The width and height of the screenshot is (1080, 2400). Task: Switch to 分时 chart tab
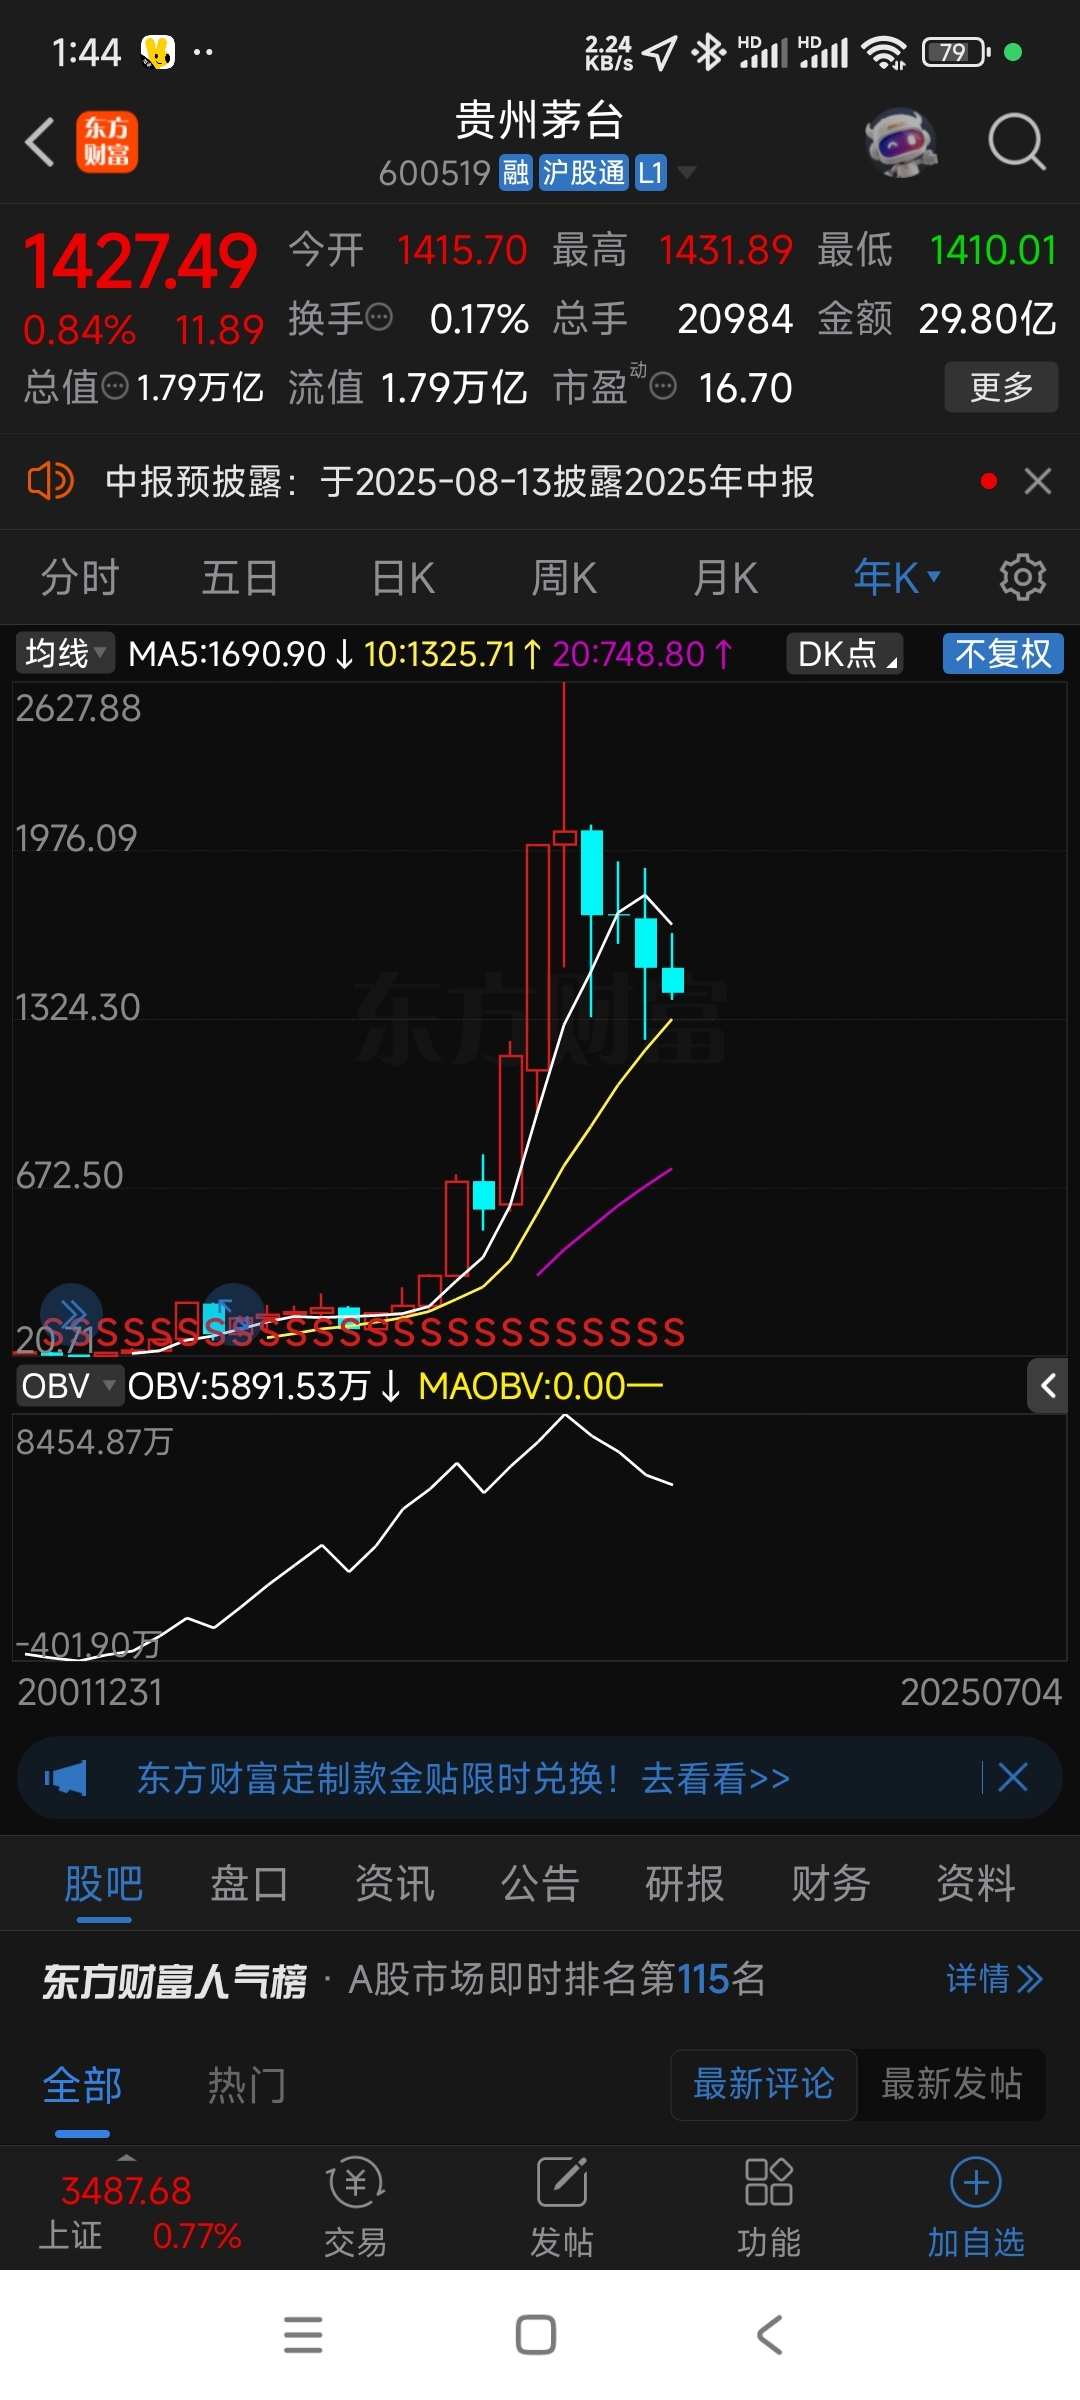pos(80,578)
